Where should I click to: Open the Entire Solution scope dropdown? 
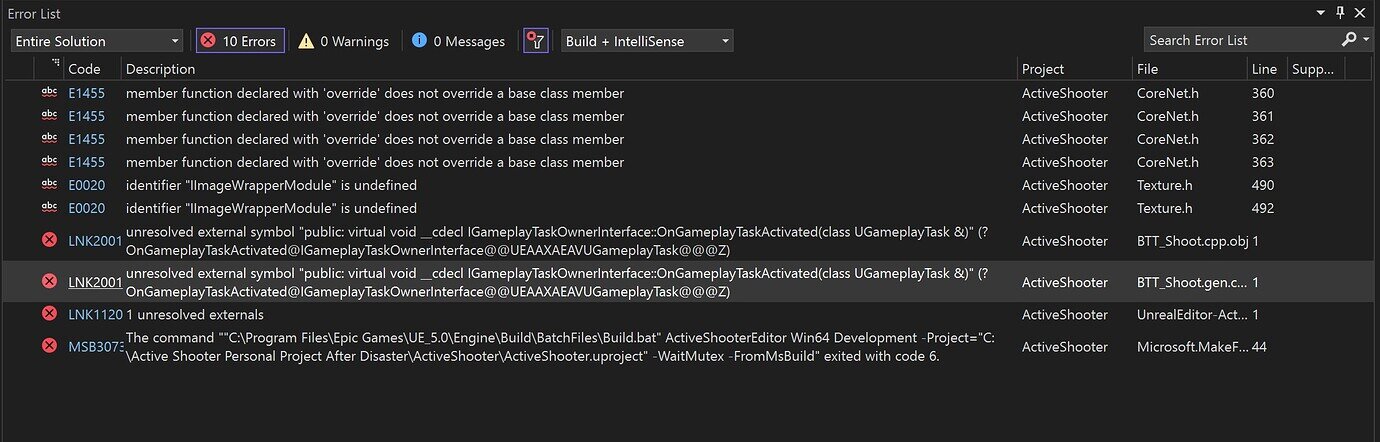point(96,41)
